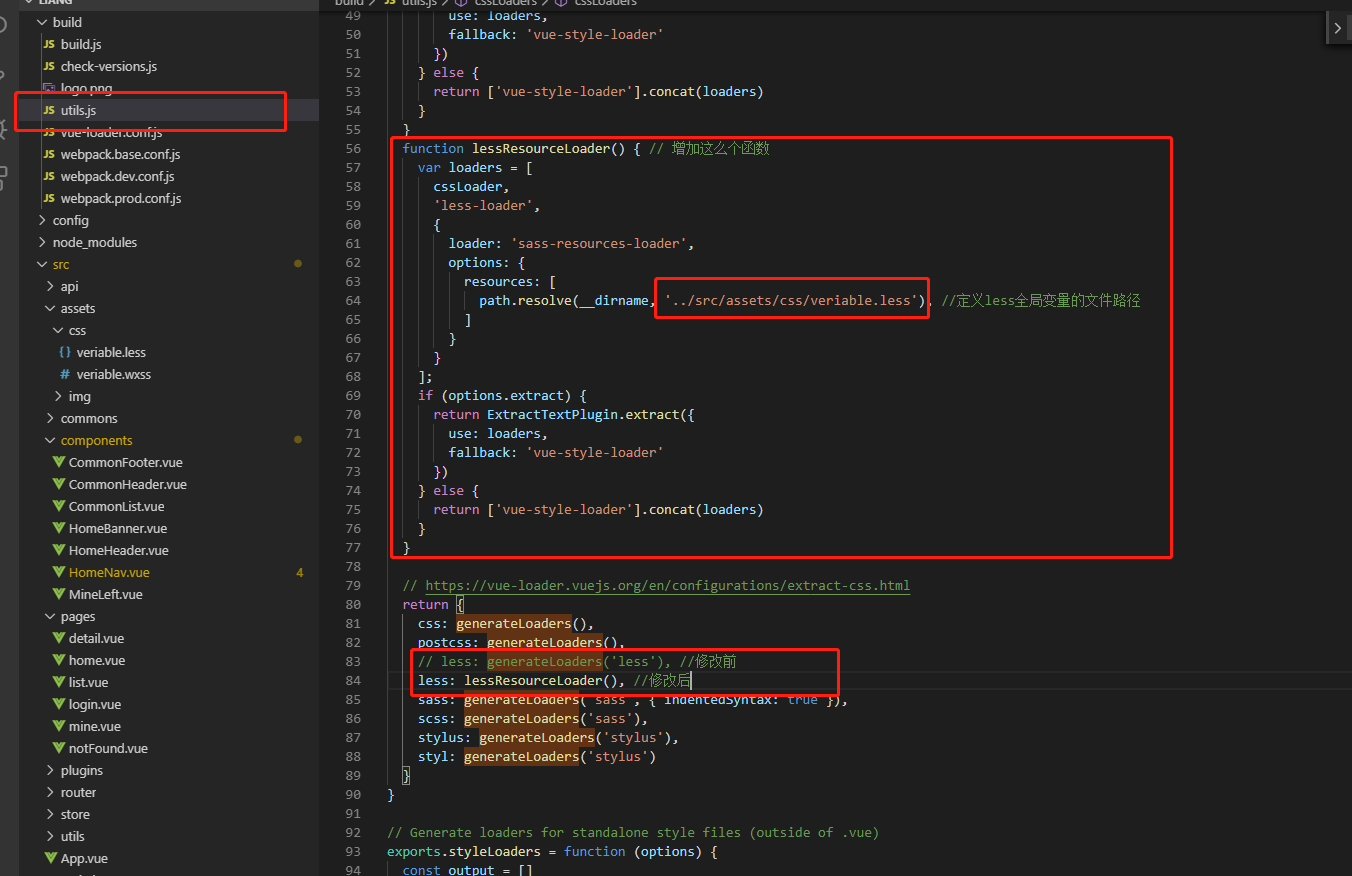Collapse the pages folder
This screenshot has height=876, width=1352.
pos(50,616)
